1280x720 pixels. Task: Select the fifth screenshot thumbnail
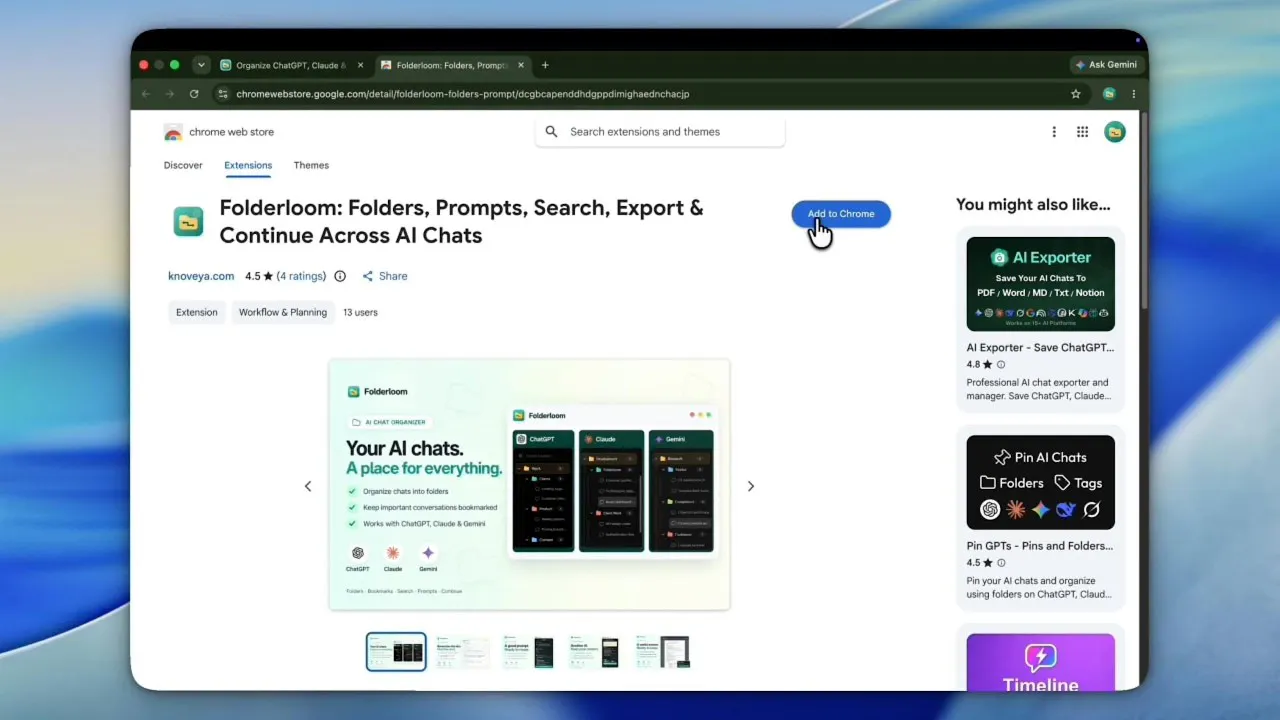662,652
